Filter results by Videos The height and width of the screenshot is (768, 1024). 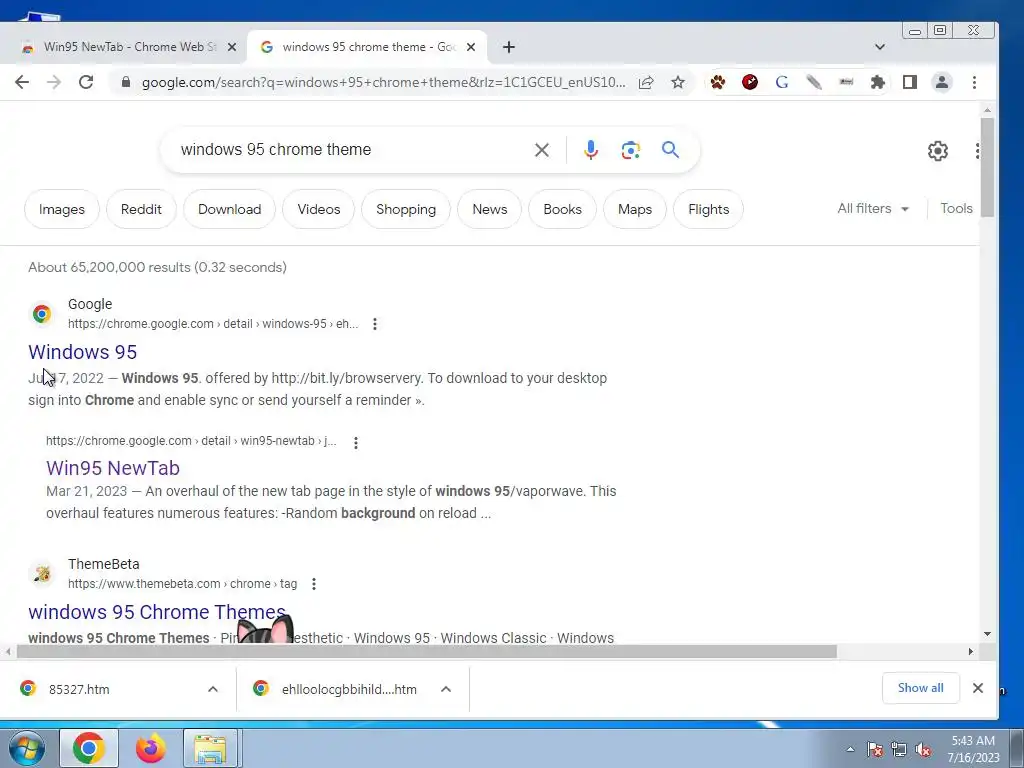tap(319, 209)
